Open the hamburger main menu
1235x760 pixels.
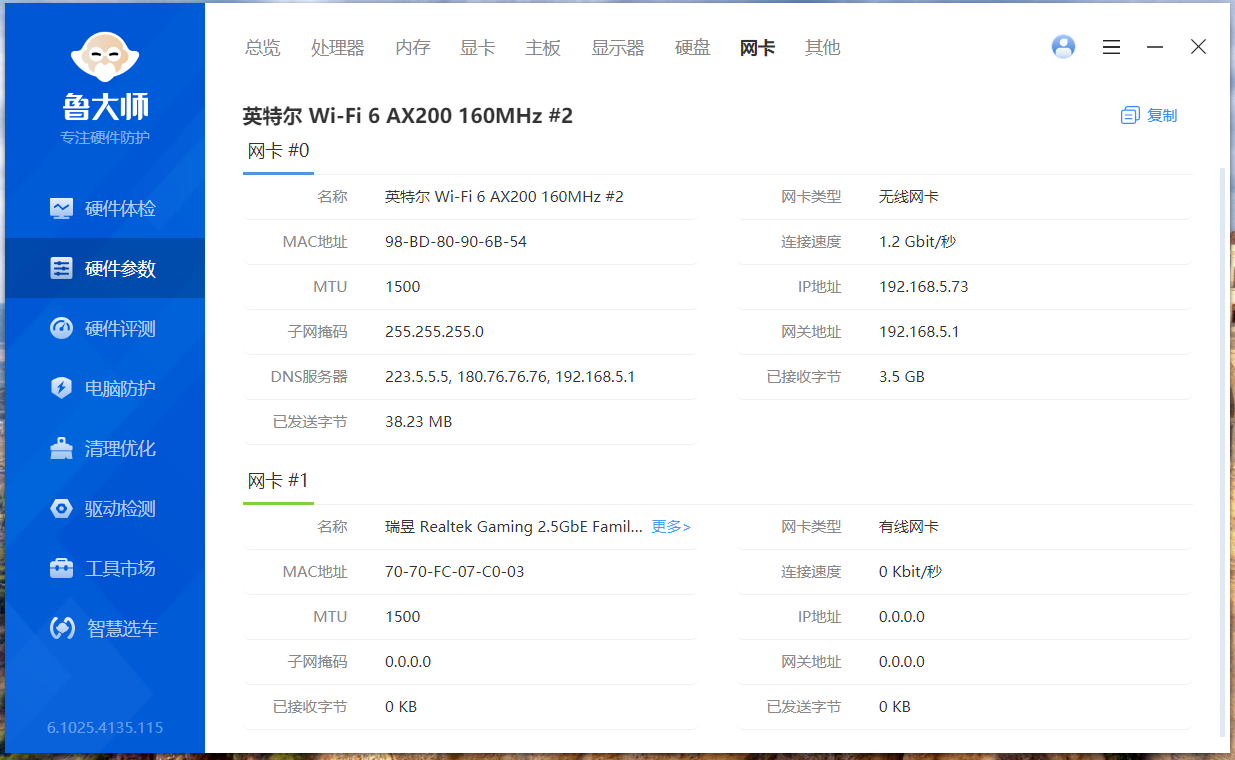pyautogui.click(x=1111, y=47)
